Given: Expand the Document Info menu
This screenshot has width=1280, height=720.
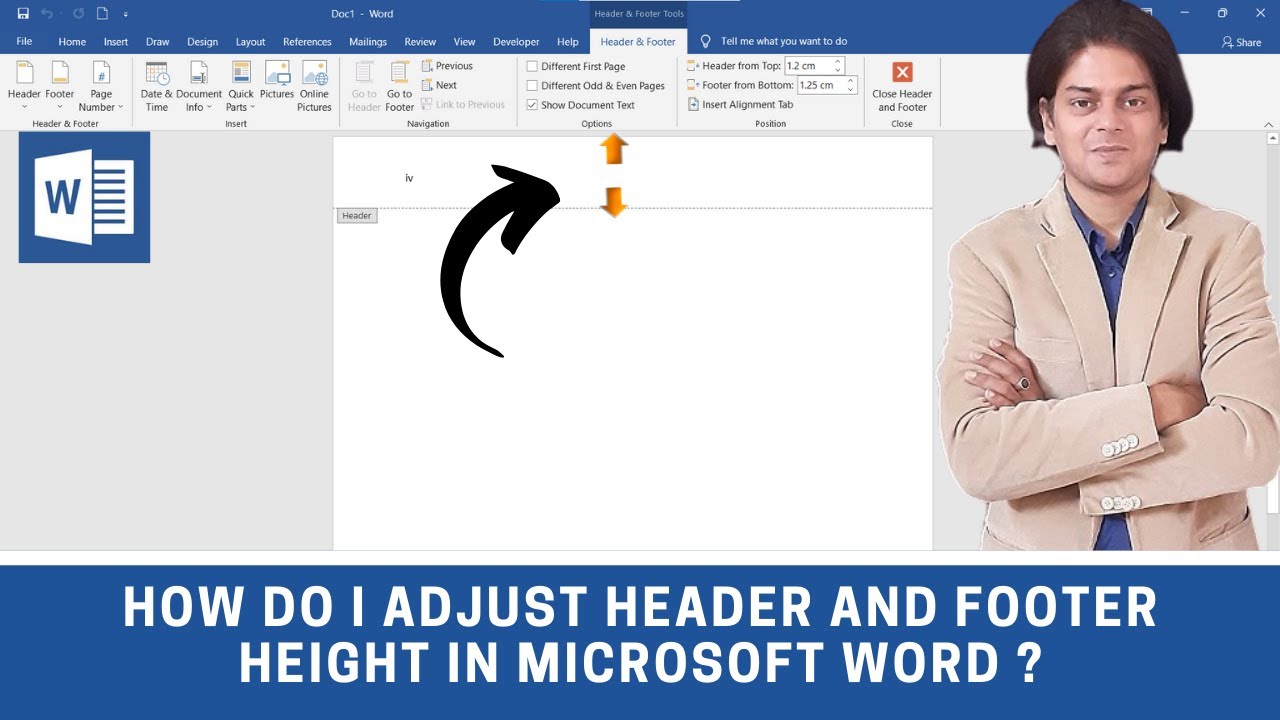Looking at the screenshot, I should [199, 86].
